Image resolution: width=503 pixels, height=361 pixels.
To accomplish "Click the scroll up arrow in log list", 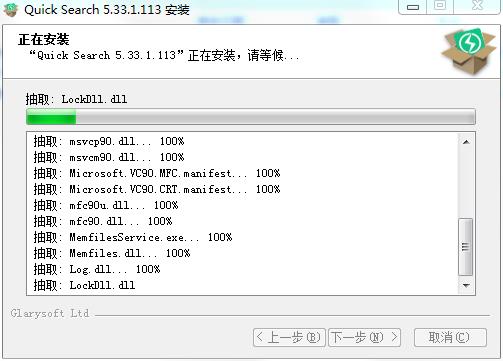I will [x=466, y=142].
